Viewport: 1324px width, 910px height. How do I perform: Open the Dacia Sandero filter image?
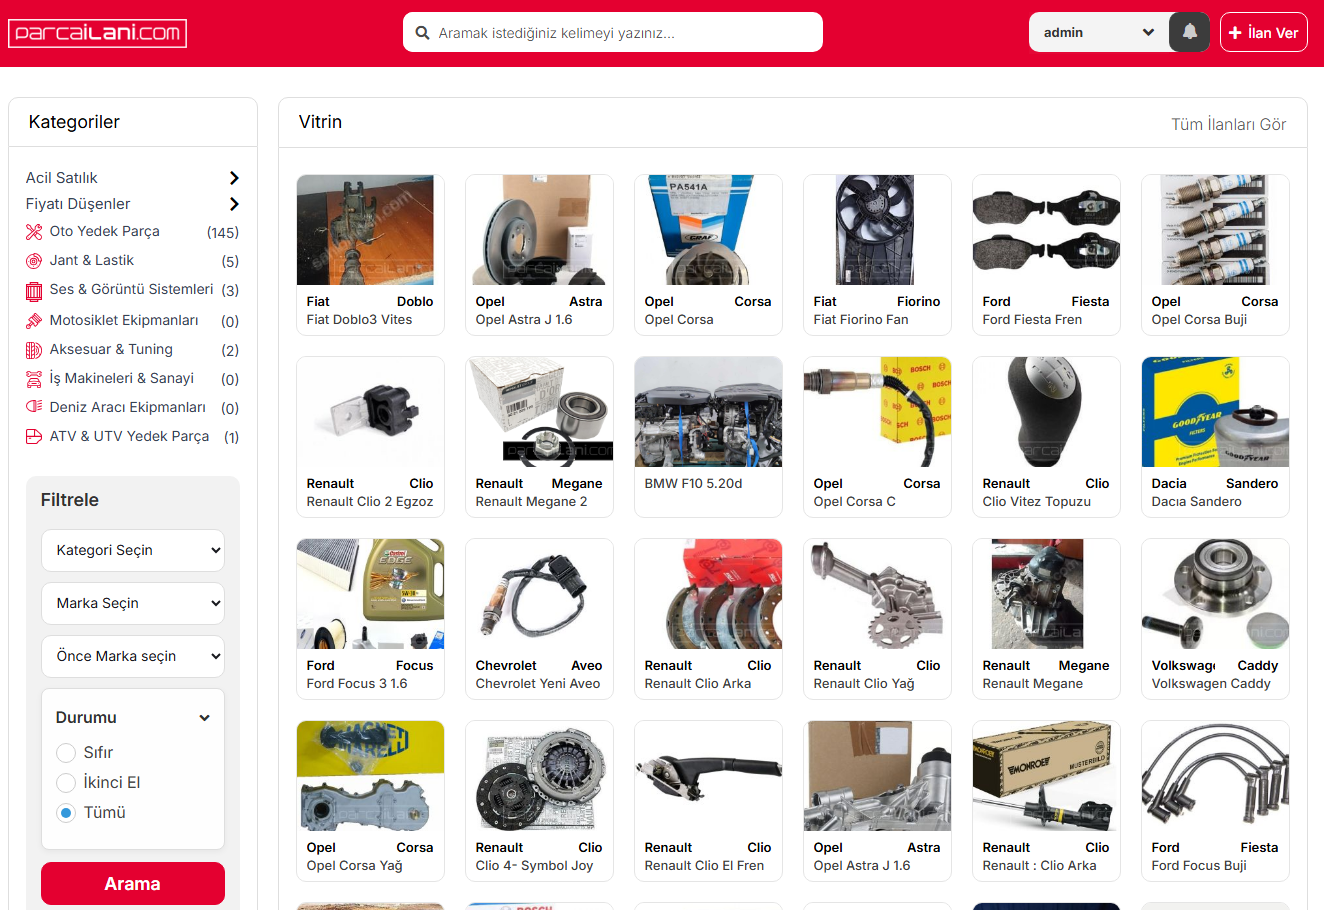point(1215,412)
